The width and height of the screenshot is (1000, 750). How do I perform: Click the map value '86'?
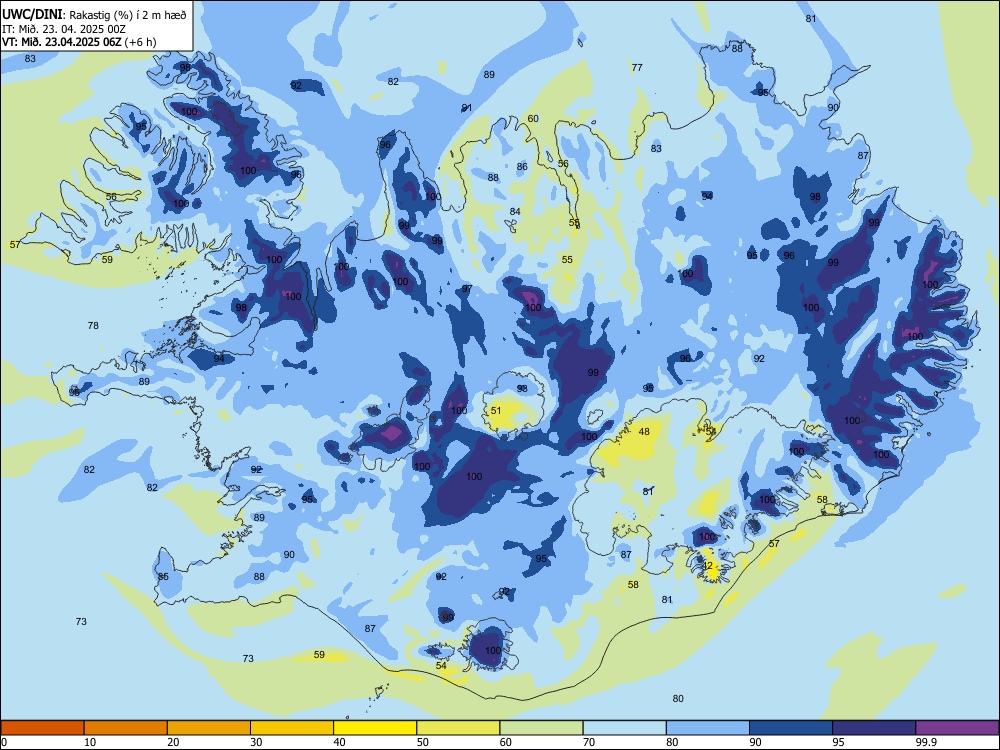coord(522,166)
